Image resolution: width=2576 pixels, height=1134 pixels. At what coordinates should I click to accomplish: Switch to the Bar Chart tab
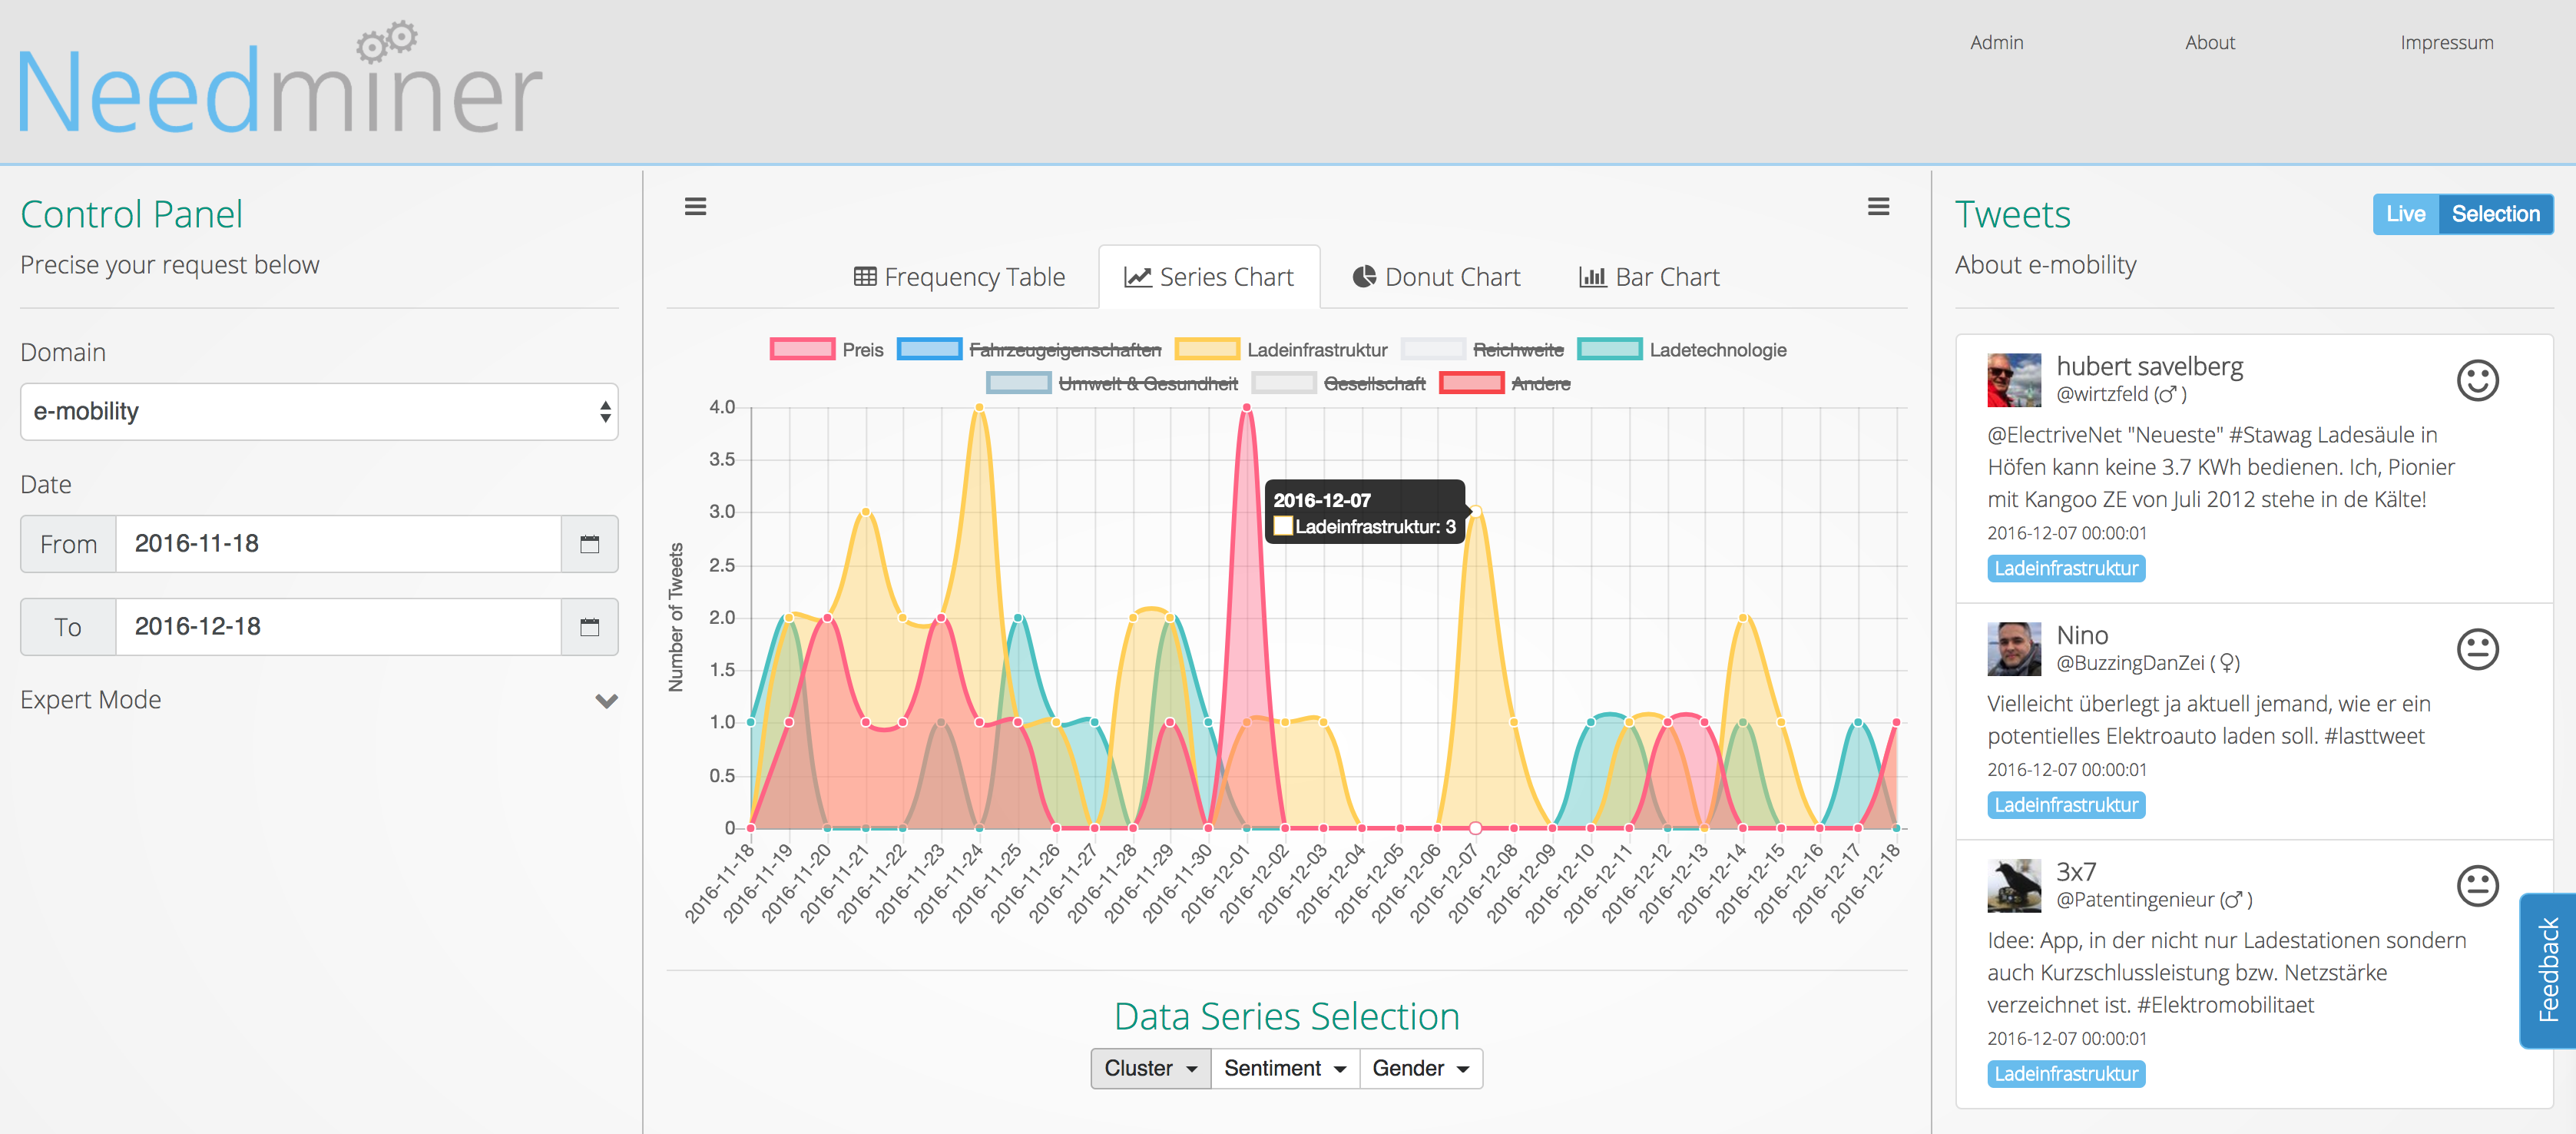click(1649, 277)
